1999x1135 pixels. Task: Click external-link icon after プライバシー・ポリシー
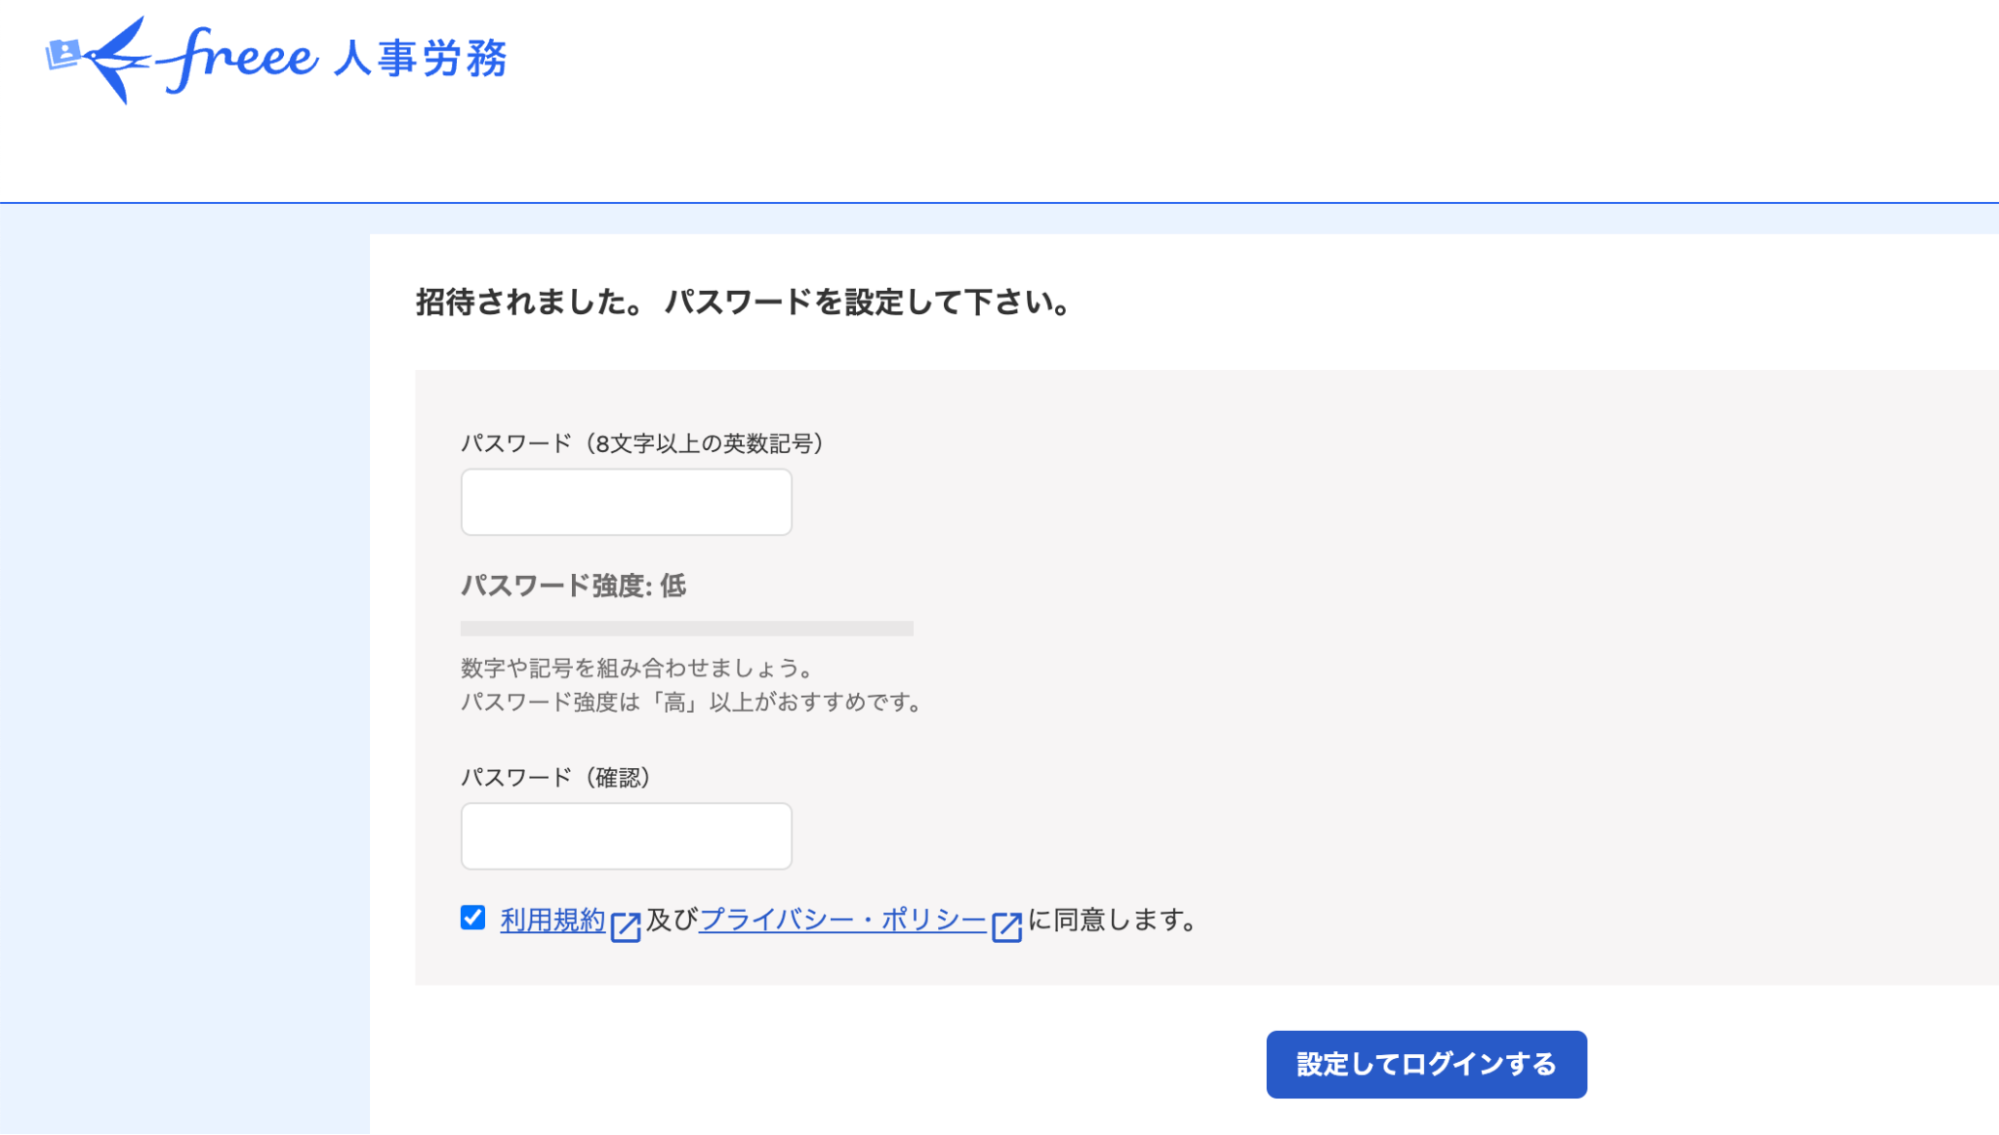click(x=1007, y=926)
